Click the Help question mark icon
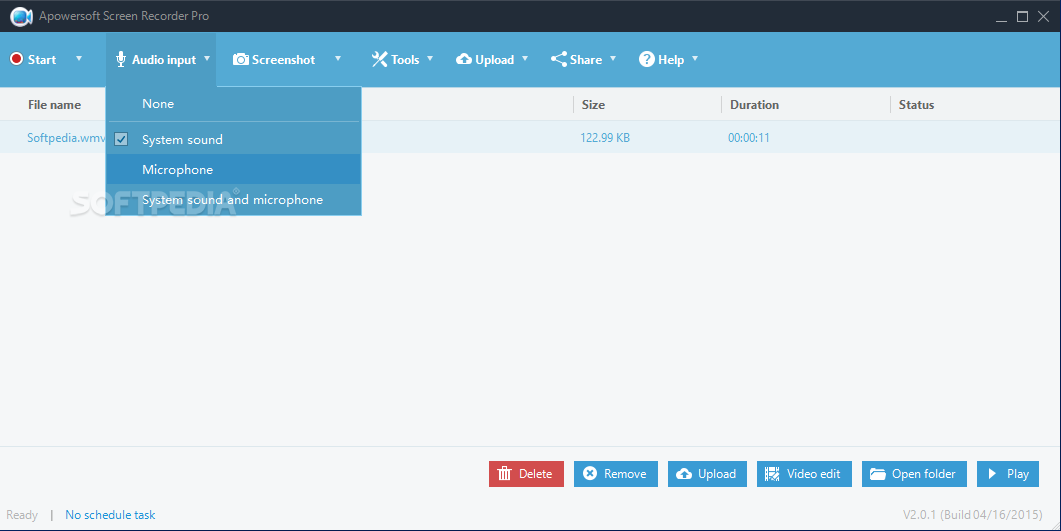This screenshot has height=531, width=1061. point(646,60)
